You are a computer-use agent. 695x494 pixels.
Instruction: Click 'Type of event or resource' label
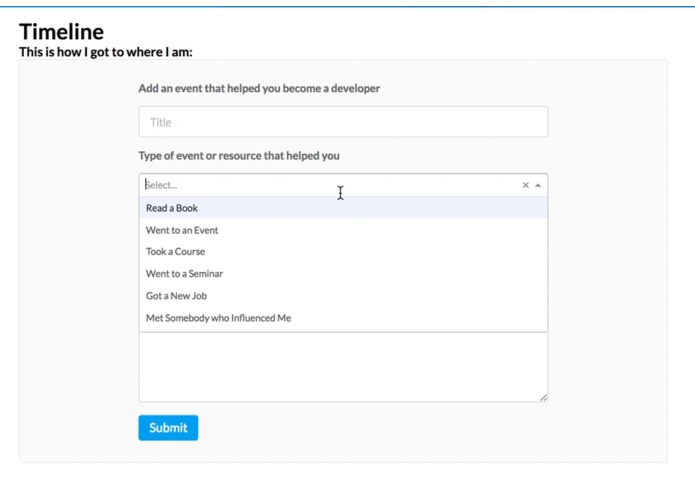(239, 156)
